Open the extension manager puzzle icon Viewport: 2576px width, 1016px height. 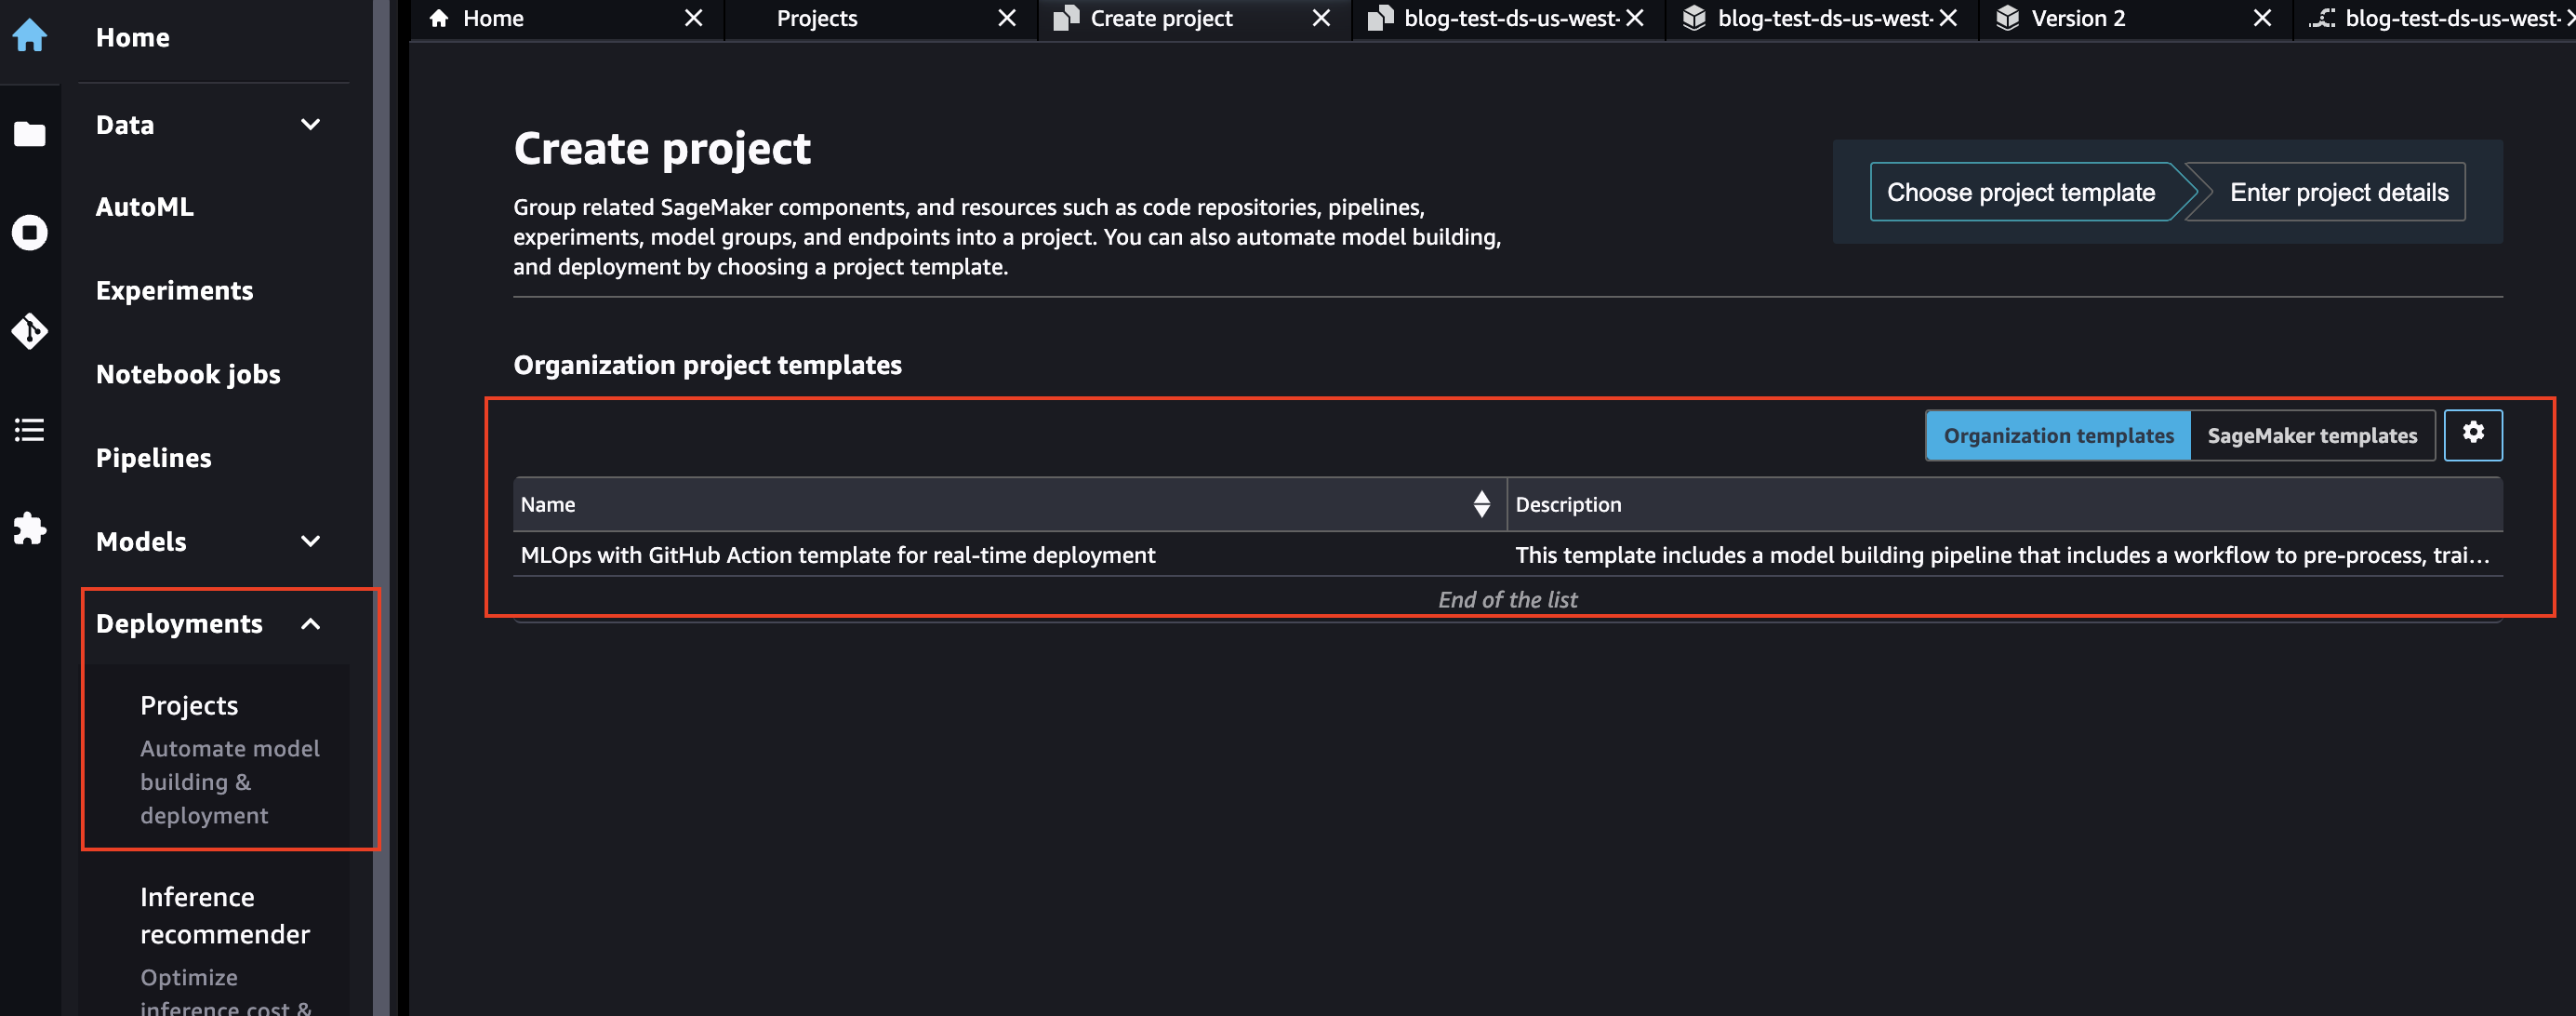coord(29,528)
